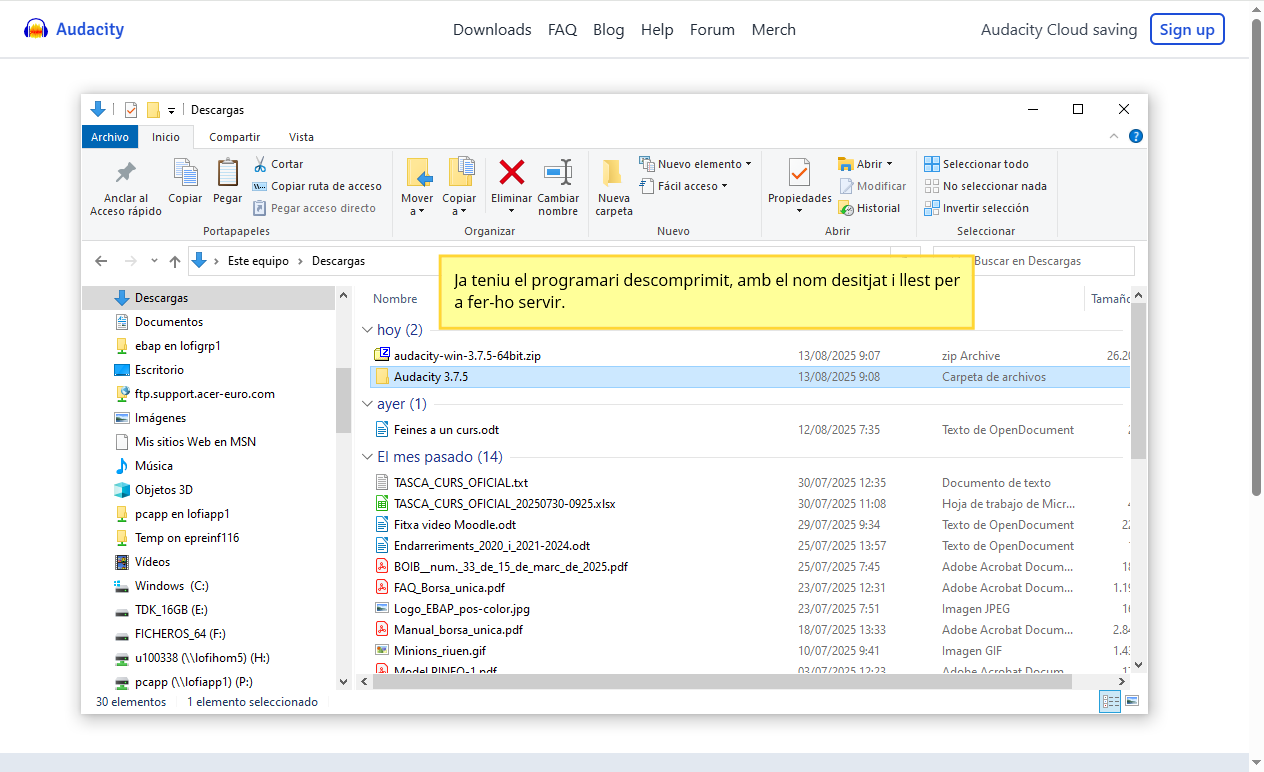Collapse the ayer (1) group
Image resolution: width=1264 pixels, height=772 pixels.
(366, 404)
